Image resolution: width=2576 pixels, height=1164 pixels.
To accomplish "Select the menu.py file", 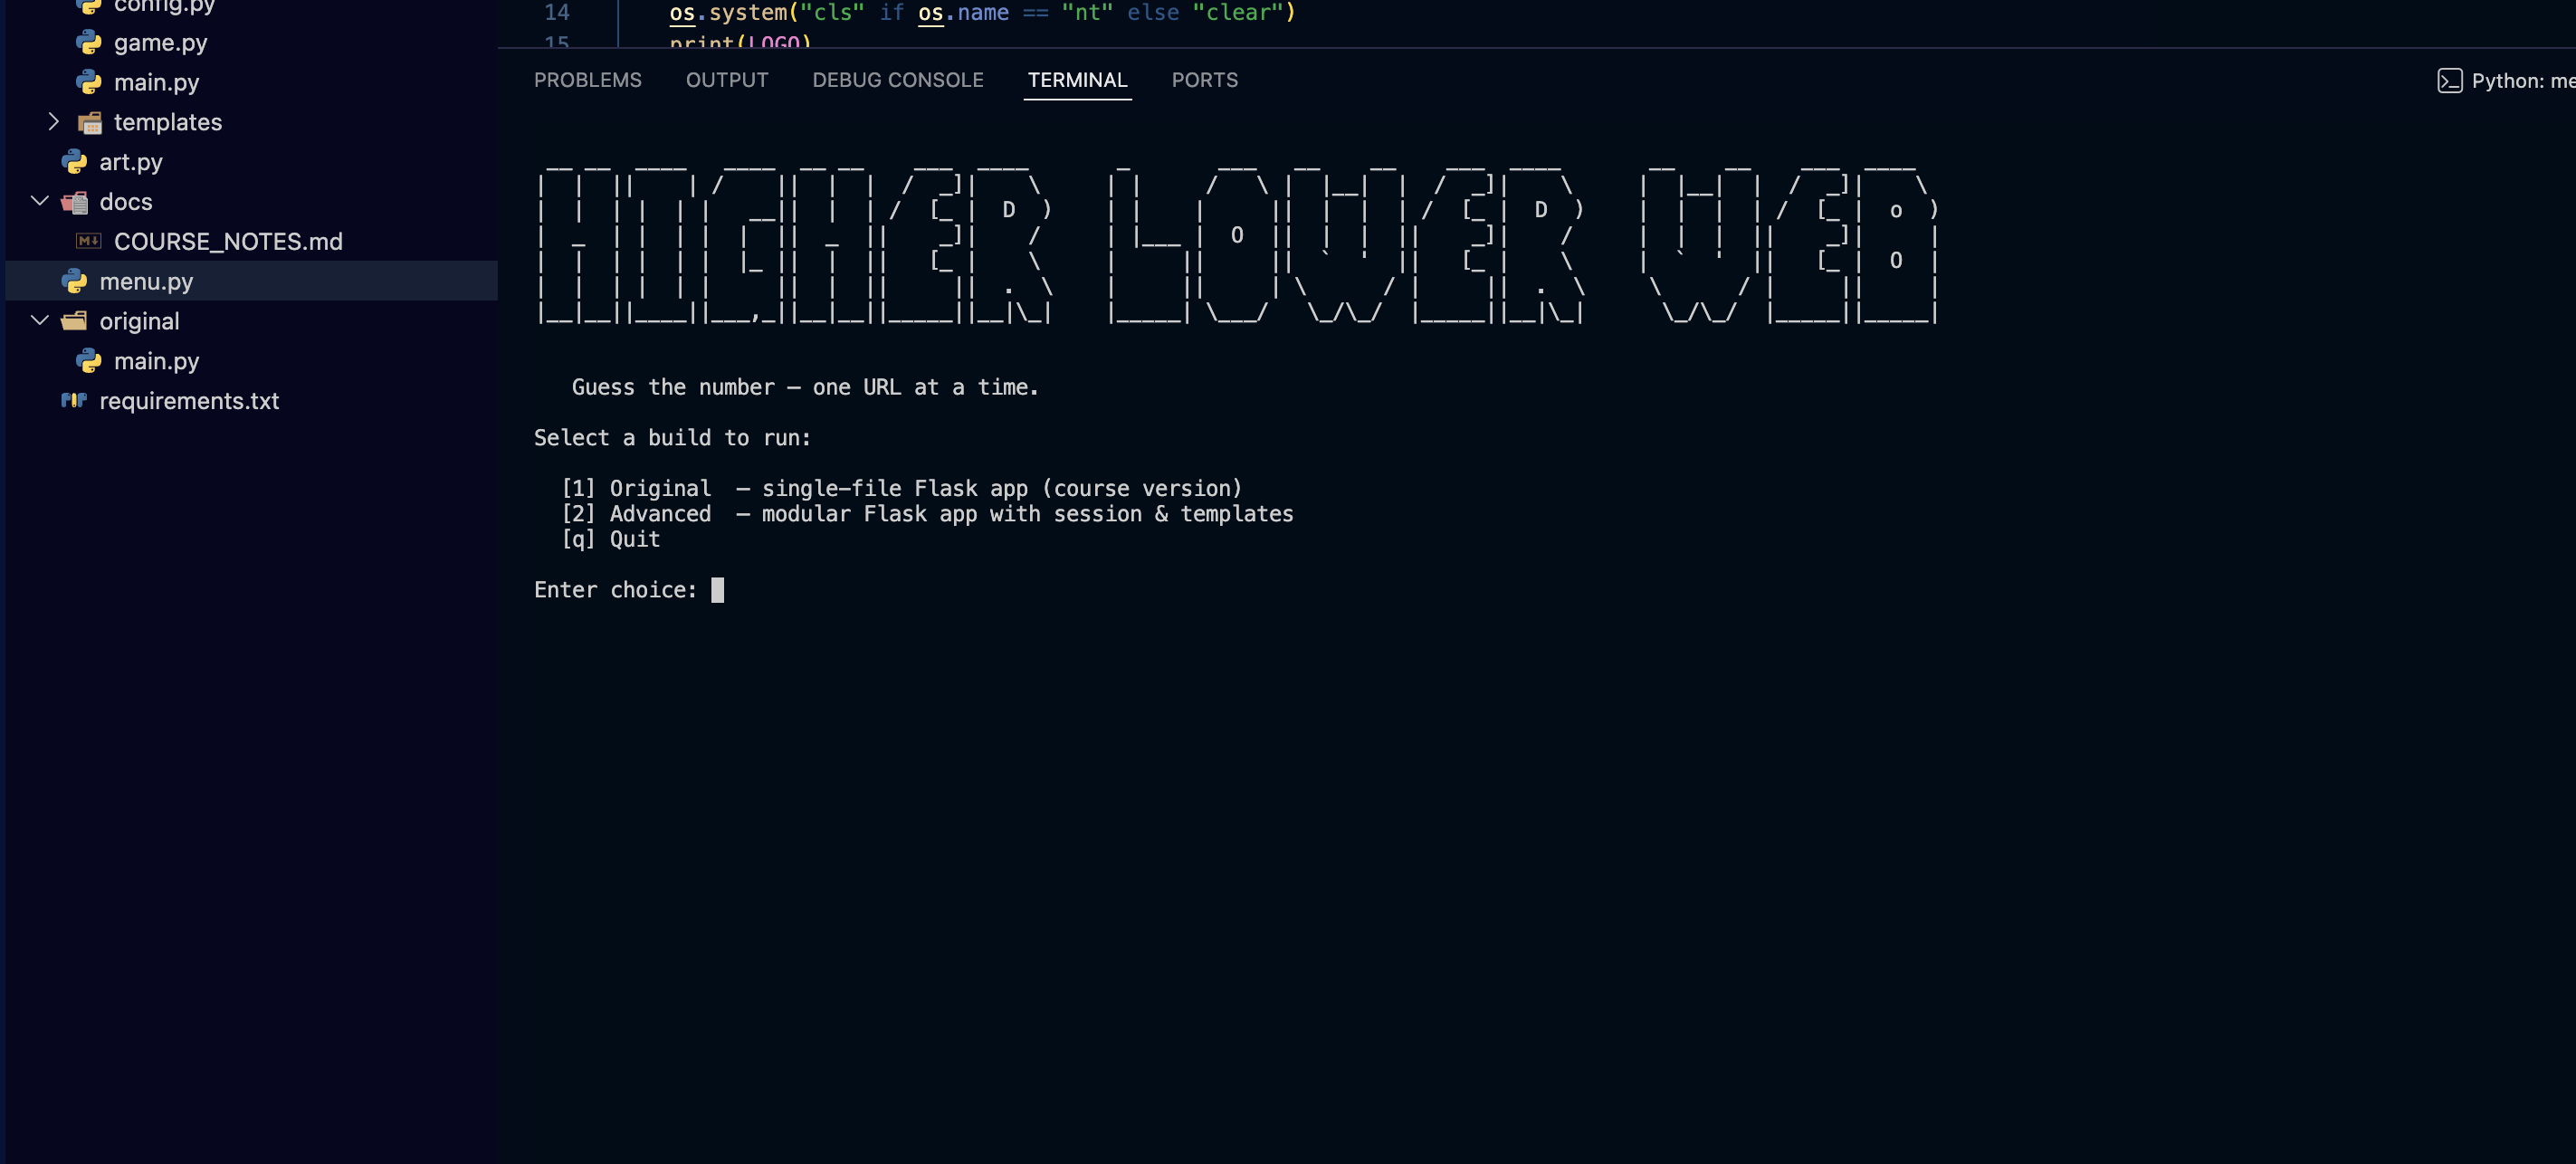I will point(146,281).
